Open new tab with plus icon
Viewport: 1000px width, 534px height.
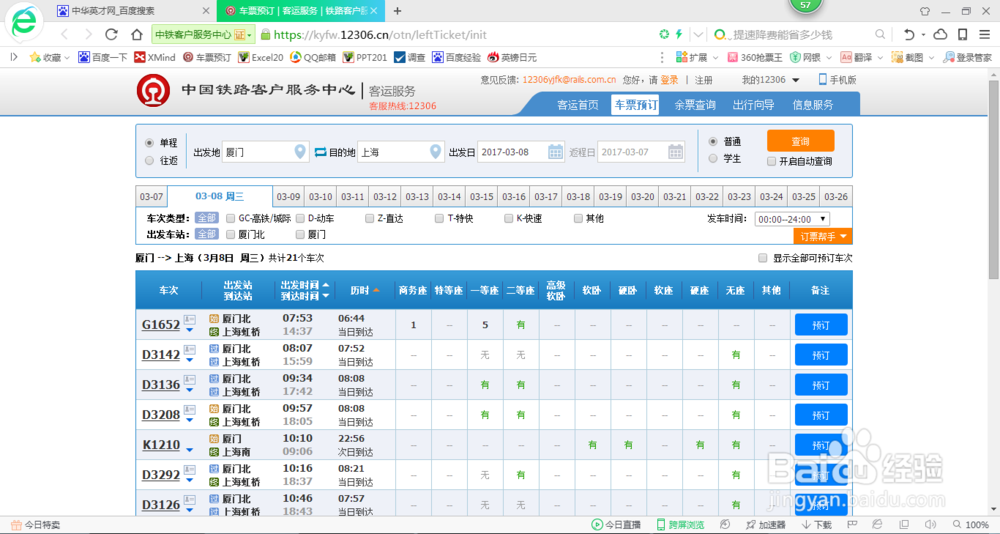397,11
